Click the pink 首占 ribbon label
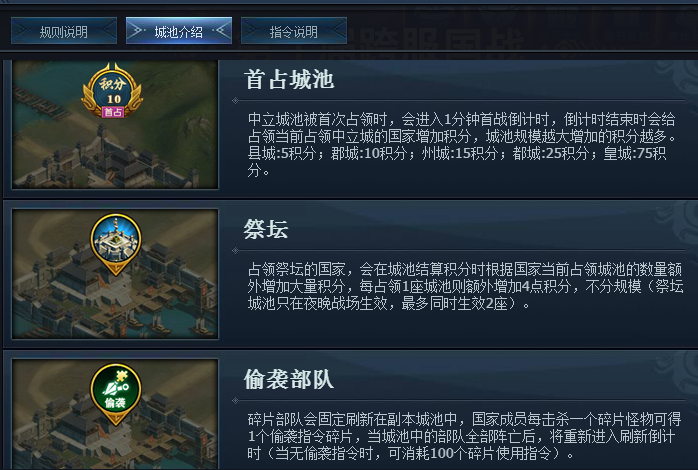 113,112
